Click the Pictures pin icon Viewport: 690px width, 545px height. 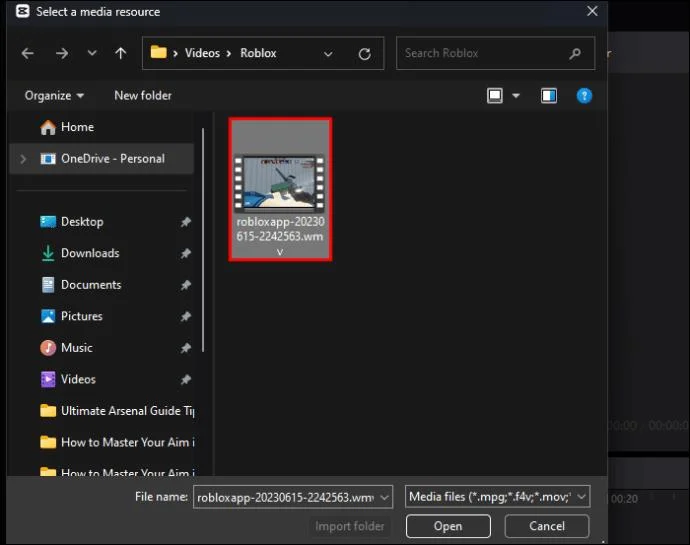coord(186,317)
